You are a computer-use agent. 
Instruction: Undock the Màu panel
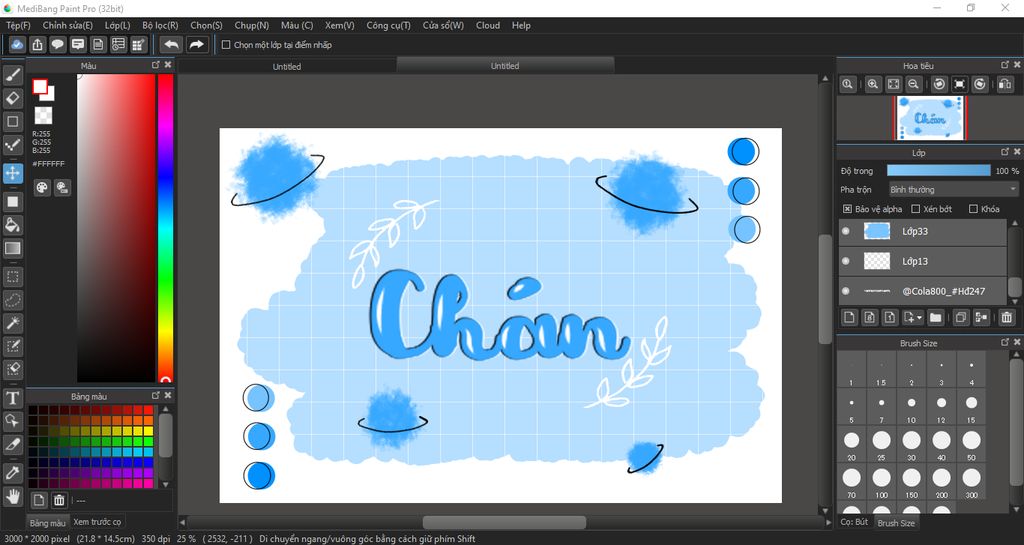point(155,65)
